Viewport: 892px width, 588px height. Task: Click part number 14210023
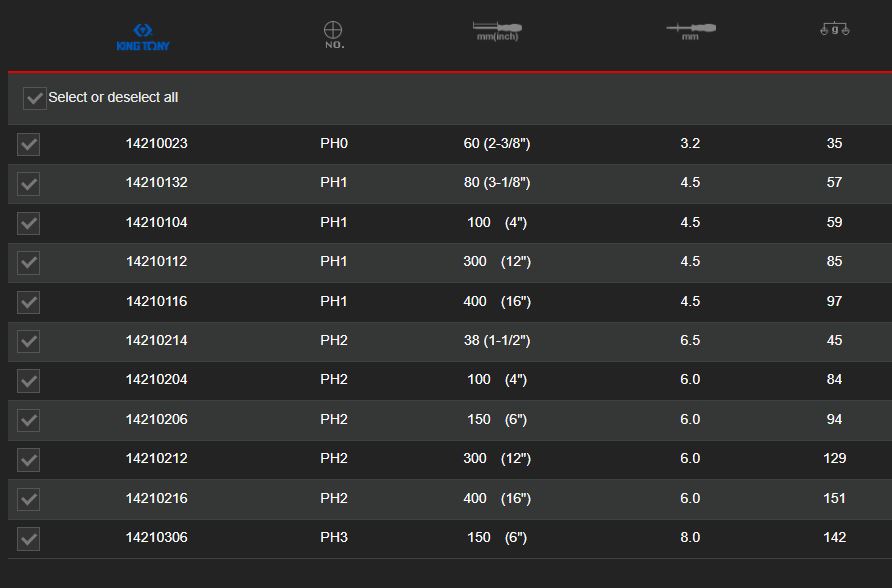tap(156, 143)
